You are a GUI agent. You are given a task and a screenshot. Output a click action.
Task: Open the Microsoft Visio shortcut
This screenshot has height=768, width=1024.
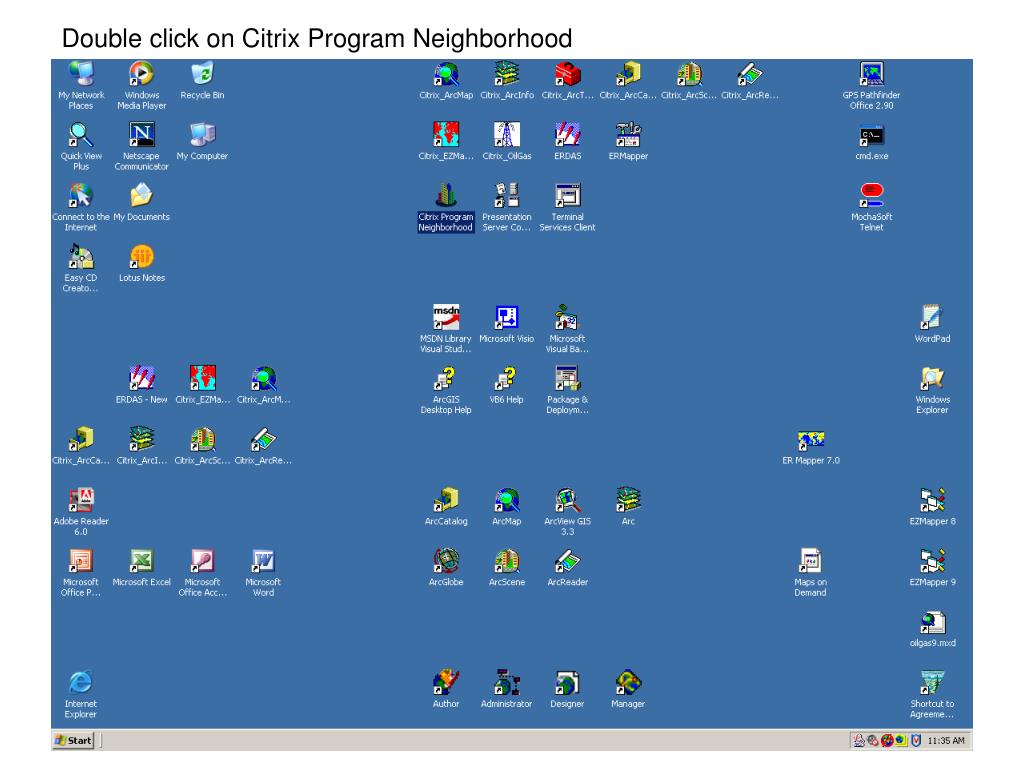click(507, 317)
